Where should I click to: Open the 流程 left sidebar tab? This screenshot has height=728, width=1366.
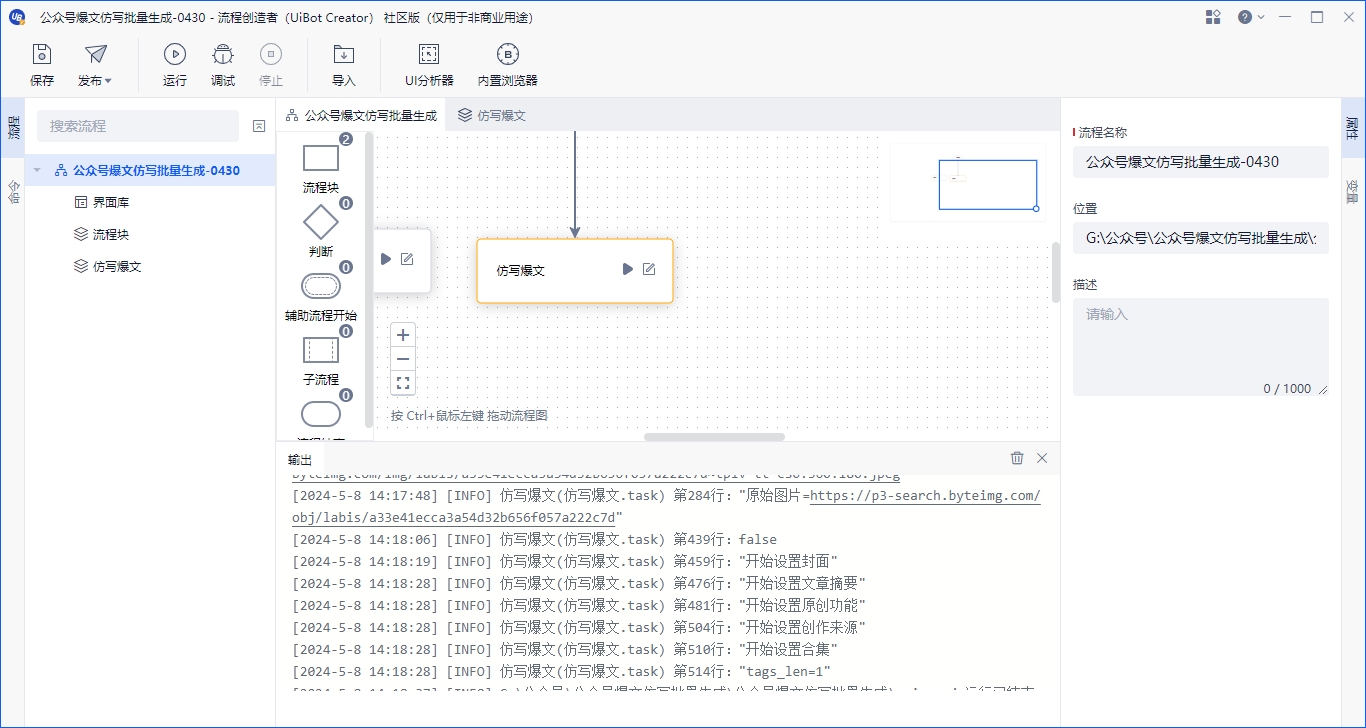click(12, 127)
